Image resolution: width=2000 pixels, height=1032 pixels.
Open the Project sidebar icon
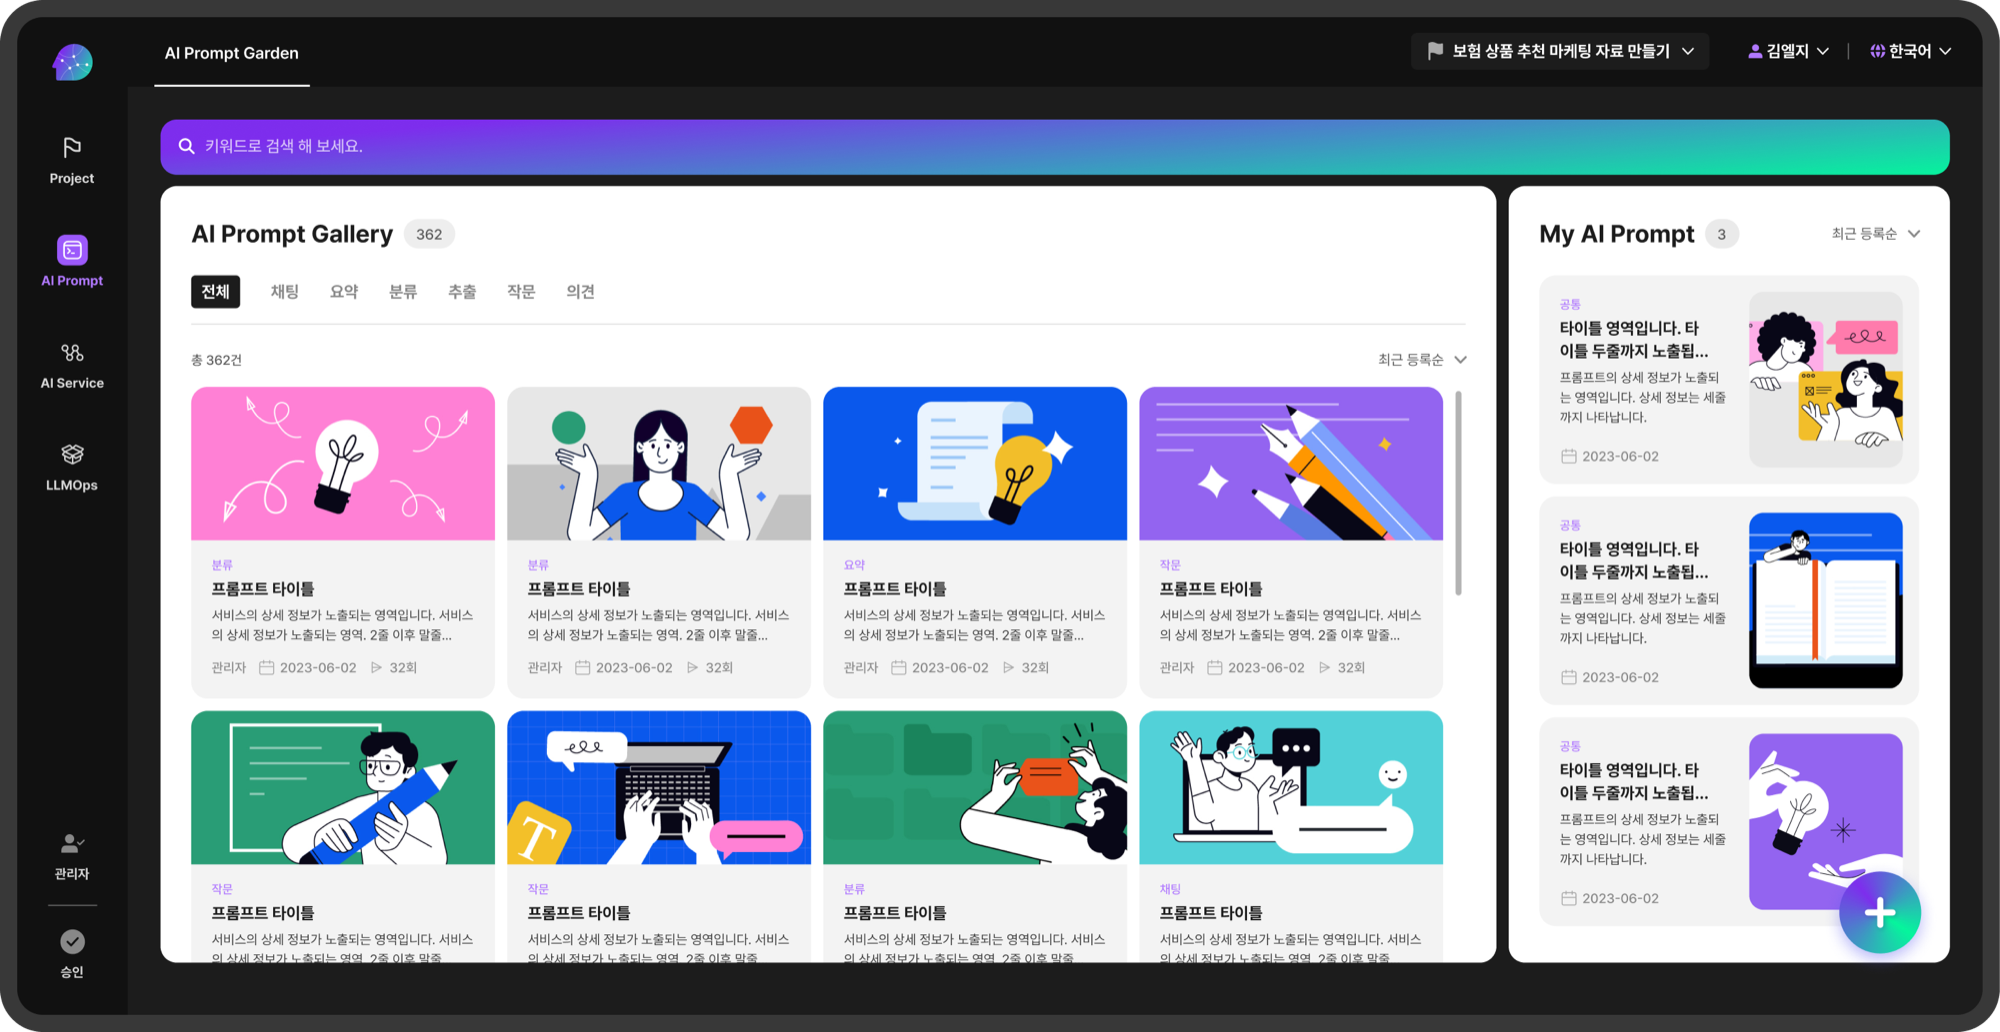(x=72, y=160)
